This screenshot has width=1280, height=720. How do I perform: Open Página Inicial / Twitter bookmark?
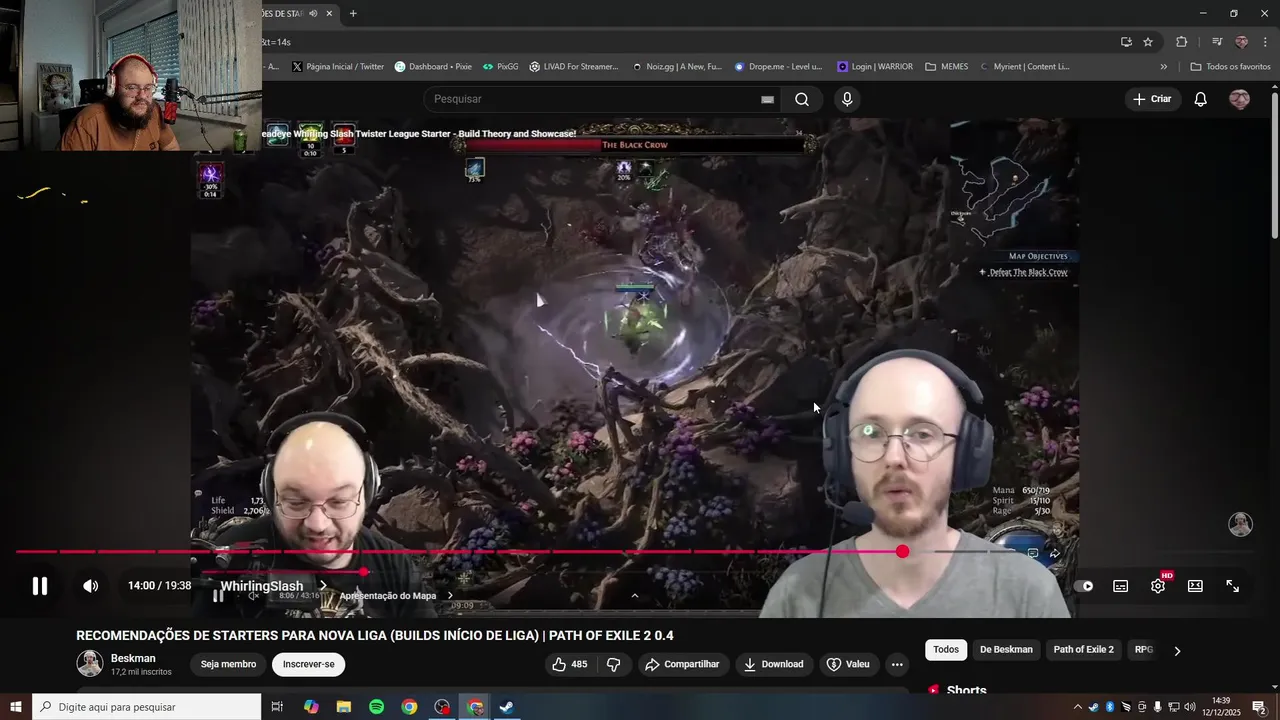click(337, 67)
